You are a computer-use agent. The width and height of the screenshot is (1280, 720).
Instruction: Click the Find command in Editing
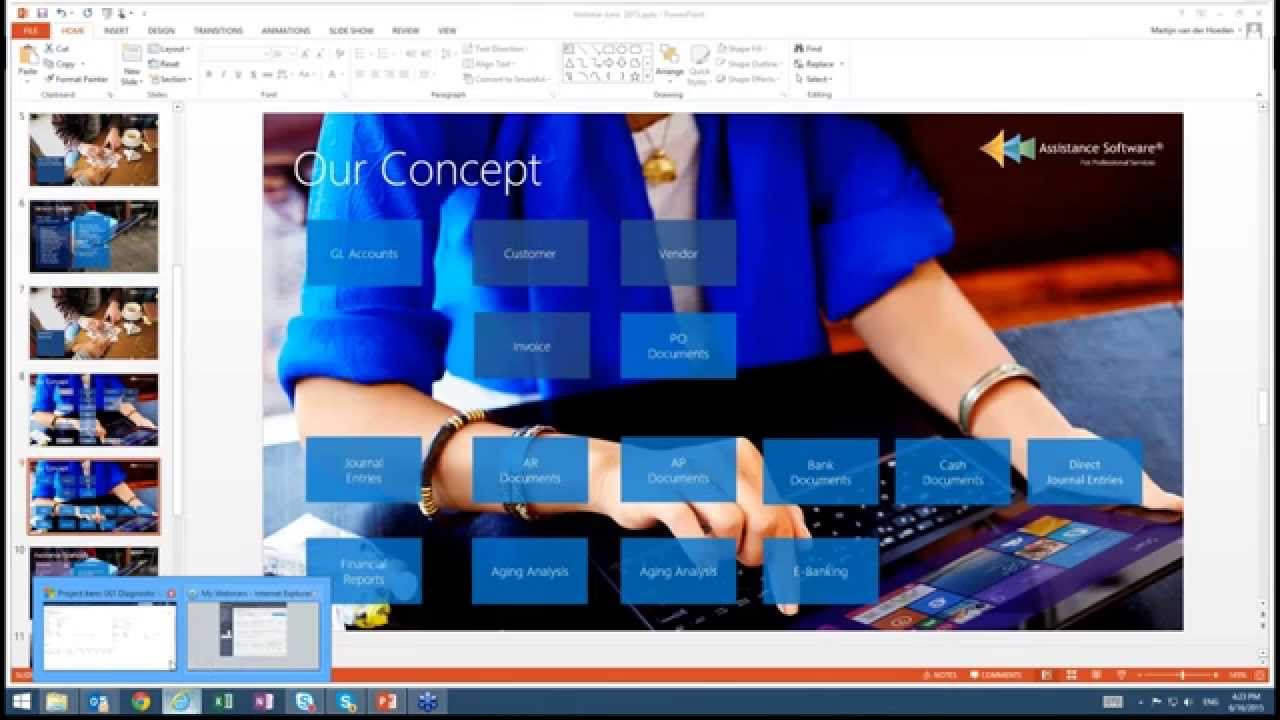pos(808,48)
